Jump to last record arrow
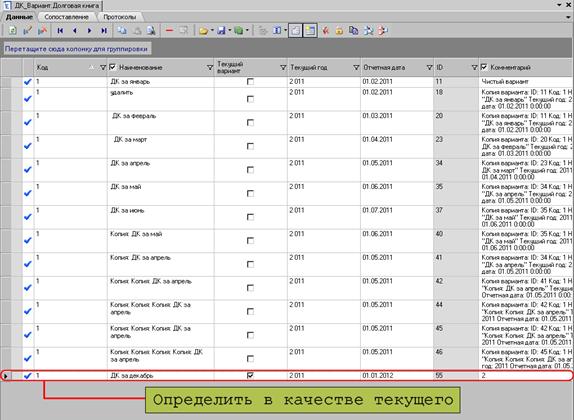Viewport: 574px width, 420px height. click(104, 31)
